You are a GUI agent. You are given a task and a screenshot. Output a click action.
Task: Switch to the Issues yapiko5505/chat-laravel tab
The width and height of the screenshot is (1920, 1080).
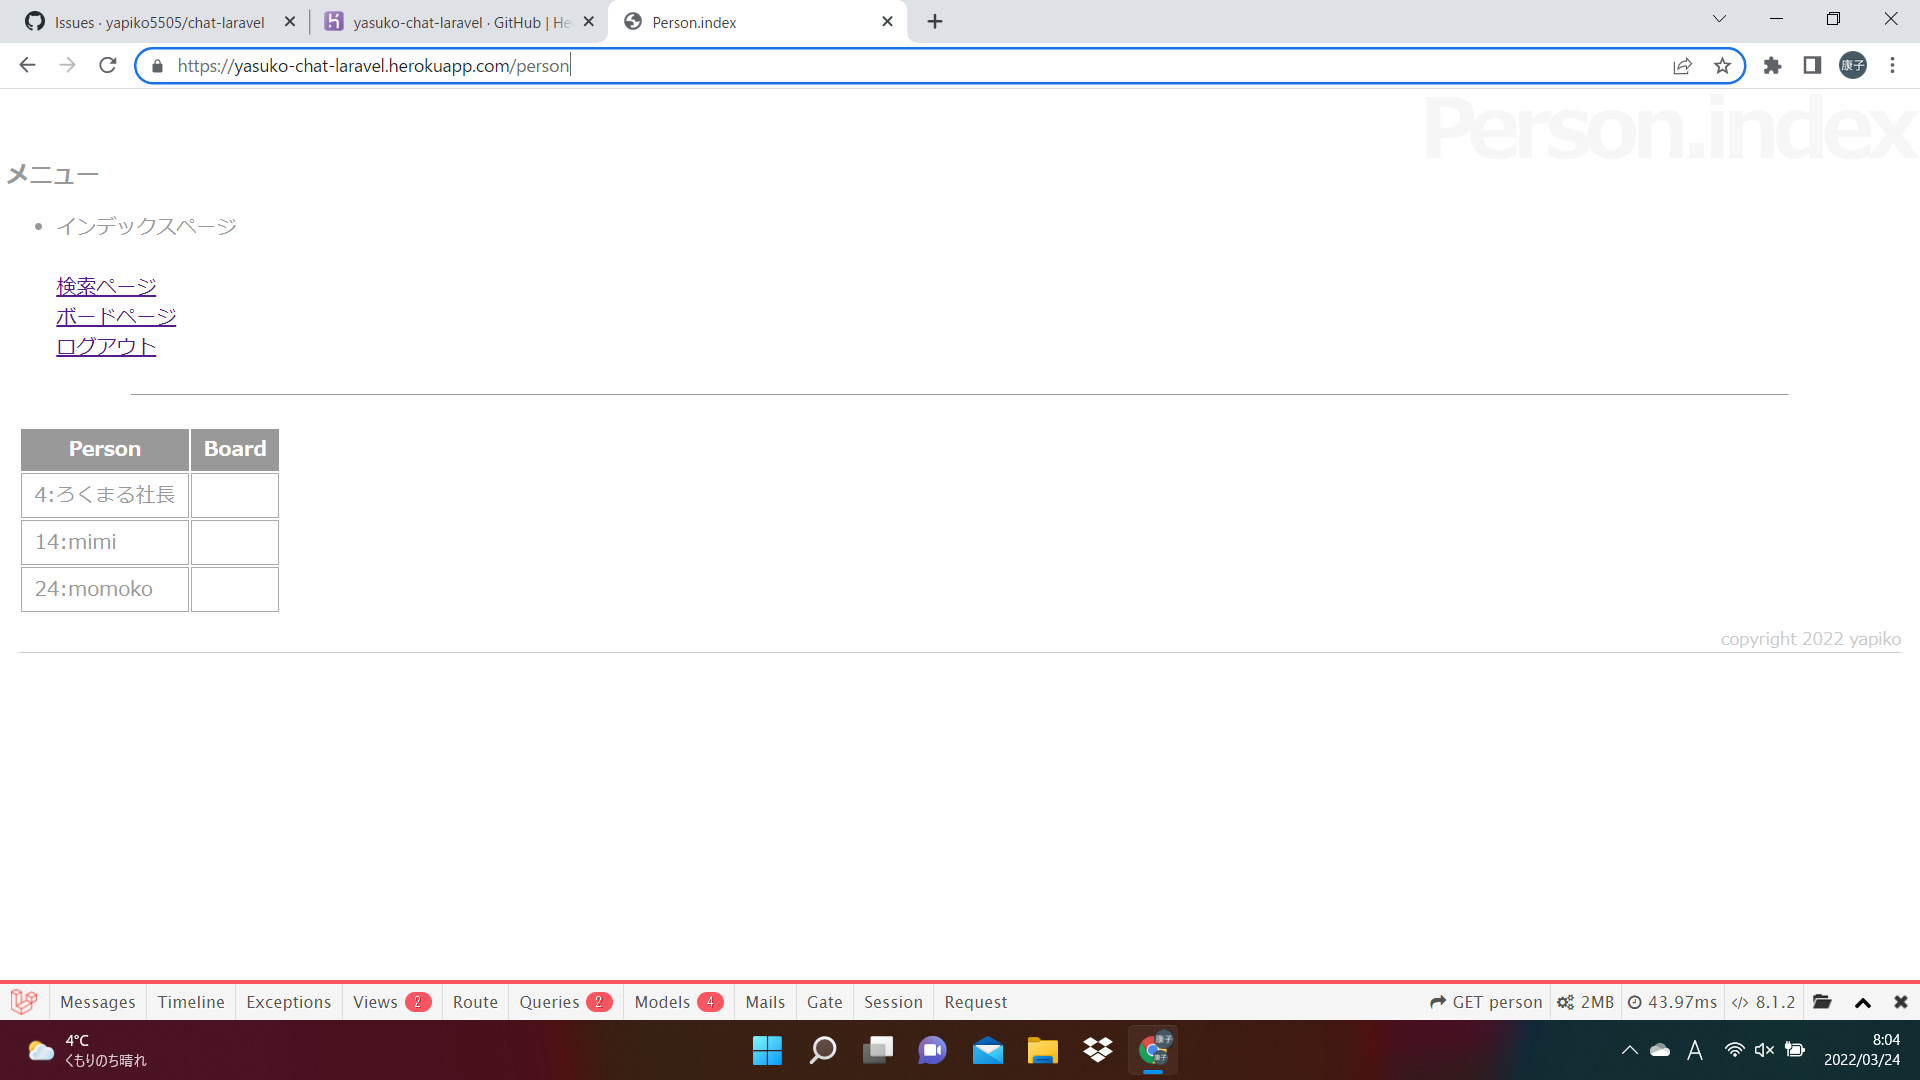pyautogui.click(x=160, y=22)
